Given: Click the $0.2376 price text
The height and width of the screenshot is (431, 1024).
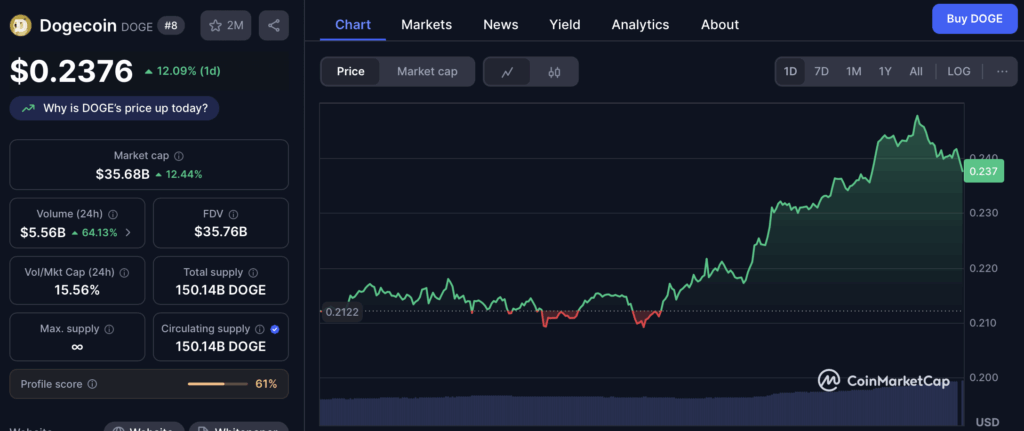Looking at the screenshot, I should coord(71,71).
